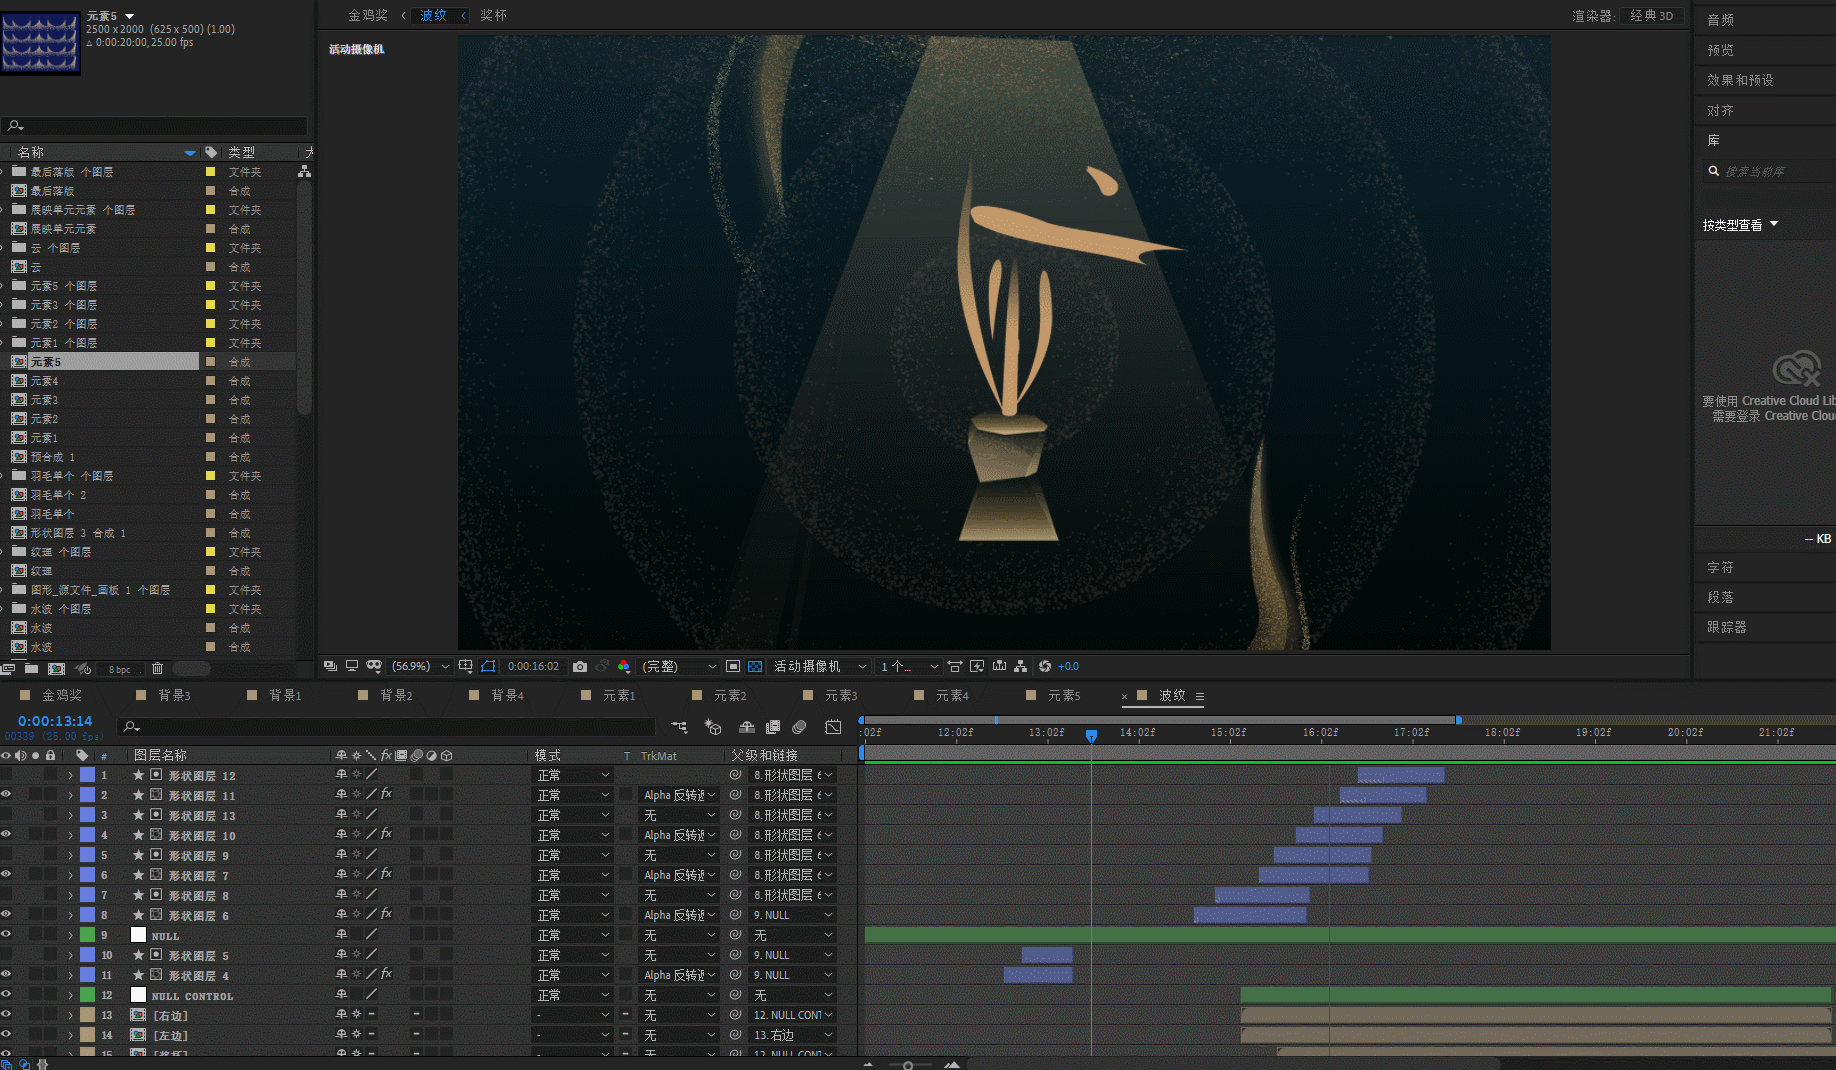The height and width of the screenshot is (1070, 1836).
Task: Open grid and guide options icon
Action: tap(466, 666)
